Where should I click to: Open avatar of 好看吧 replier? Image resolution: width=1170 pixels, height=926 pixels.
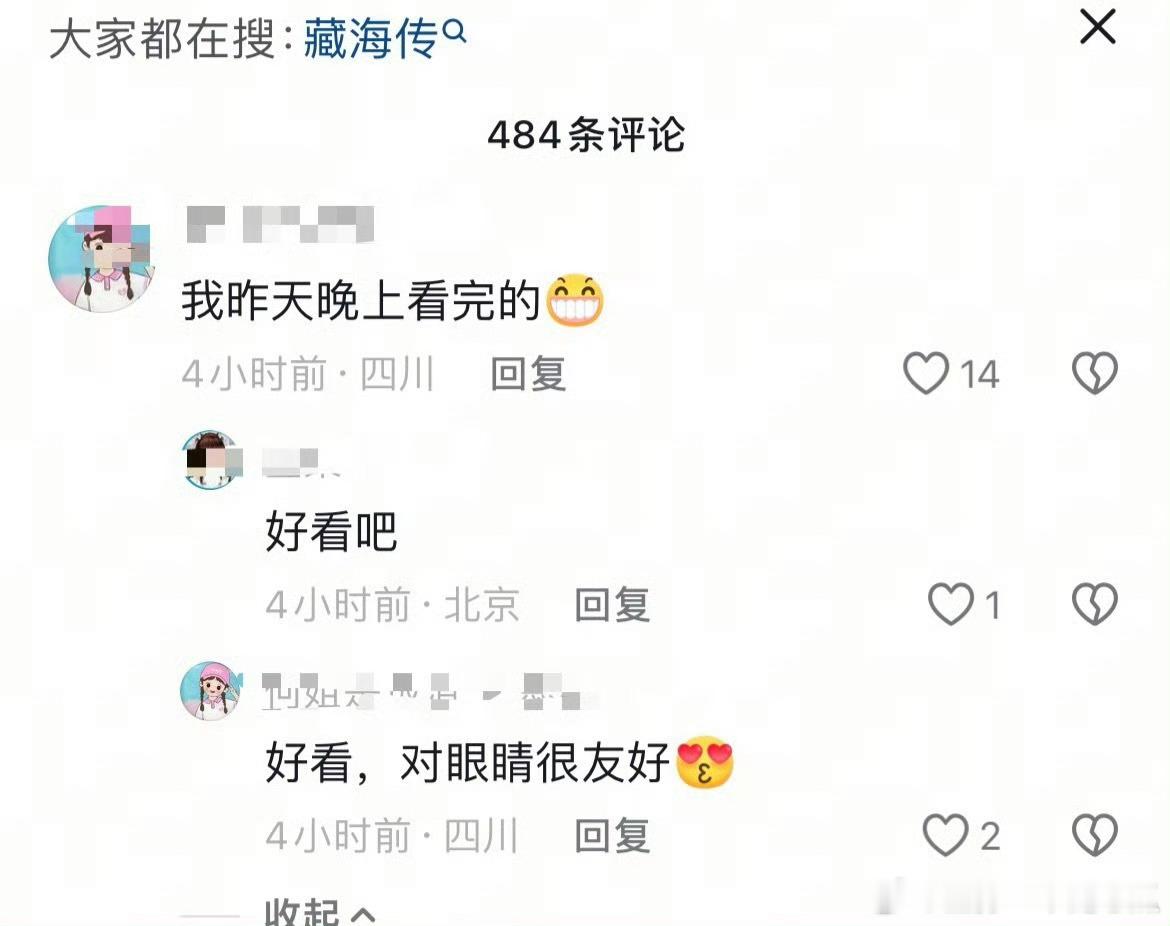click(x=212, y=460)
